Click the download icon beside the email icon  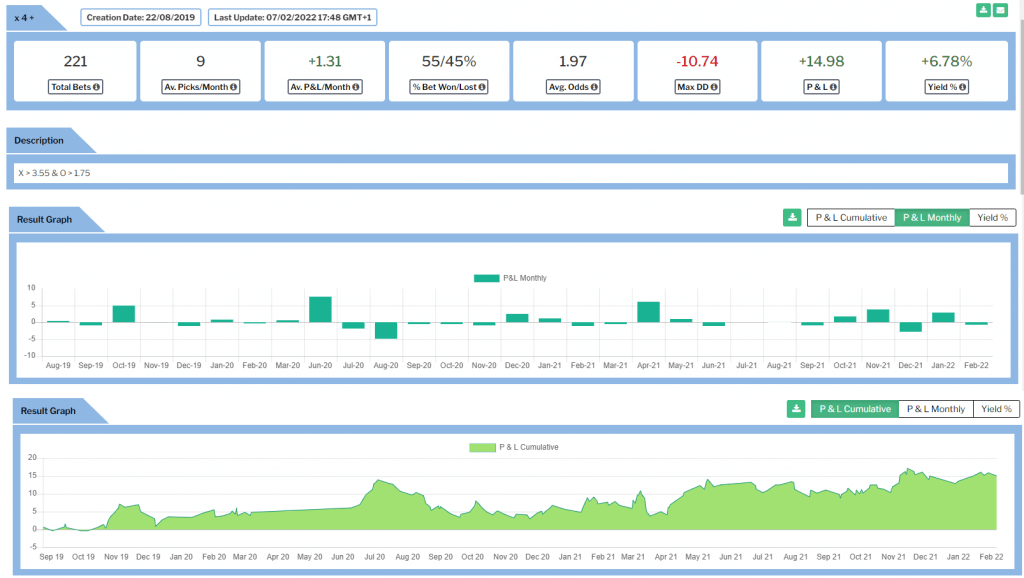983,10
